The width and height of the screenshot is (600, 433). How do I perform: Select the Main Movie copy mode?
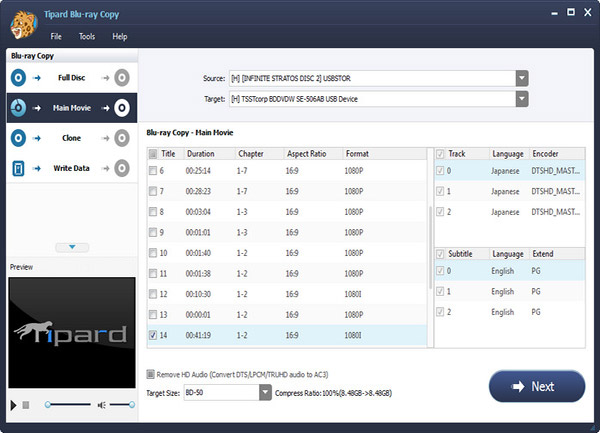70,107
